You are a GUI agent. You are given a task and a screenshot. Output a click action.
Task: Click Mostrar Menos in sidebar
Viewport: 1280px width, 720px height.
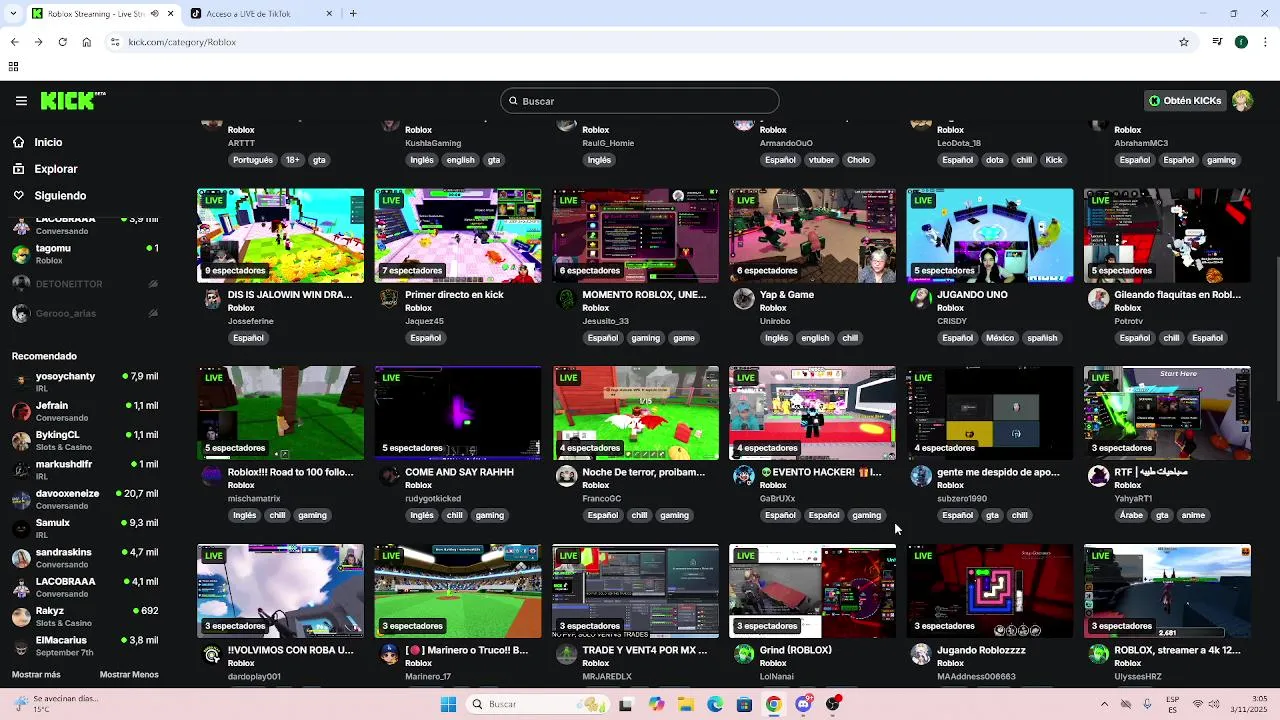(x=129, y=675)
